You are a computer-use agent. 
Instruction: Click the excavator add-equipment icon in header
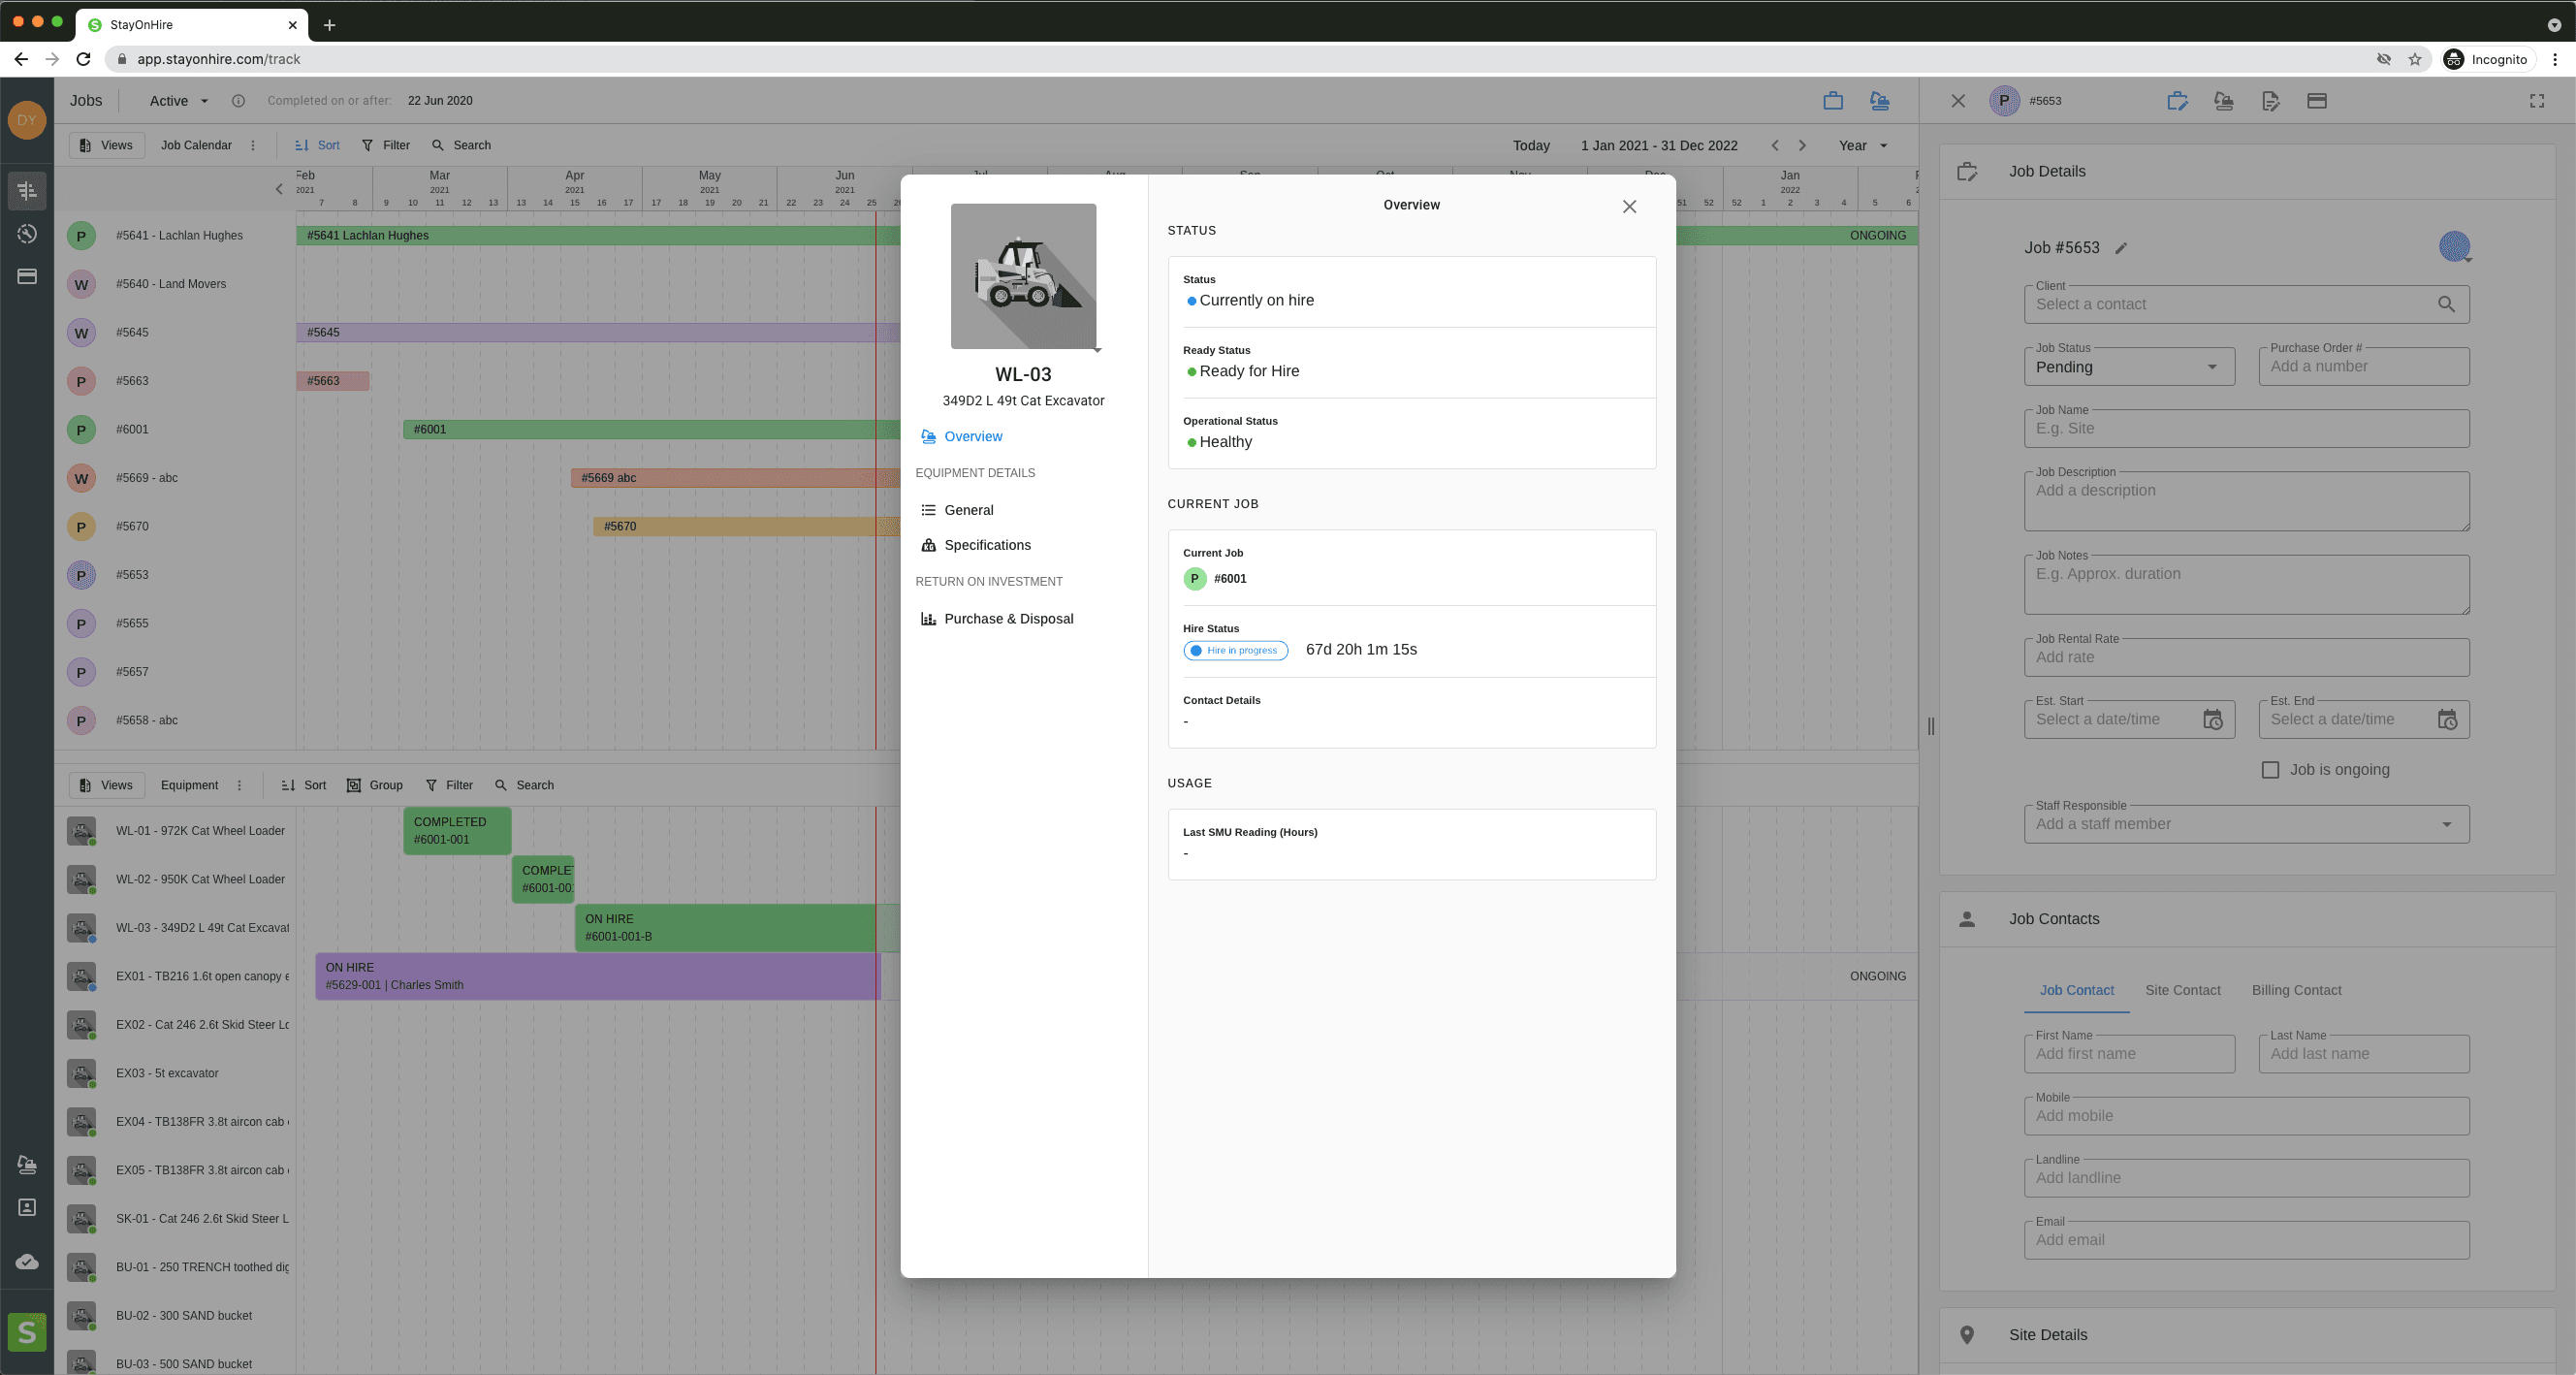click(1879, 101)
